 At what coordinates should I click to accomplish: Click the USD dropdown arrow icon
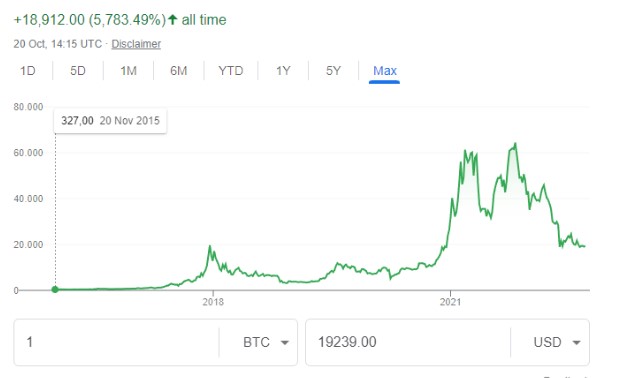(x=576, y=343)
